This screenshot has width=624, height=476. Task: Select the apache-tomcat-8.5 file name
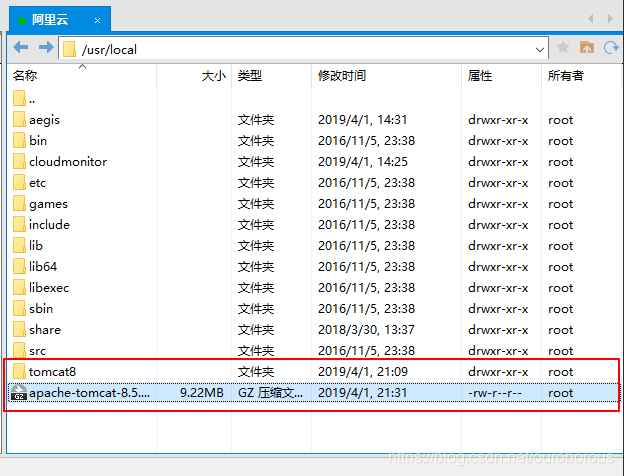(x=90, y=393)
